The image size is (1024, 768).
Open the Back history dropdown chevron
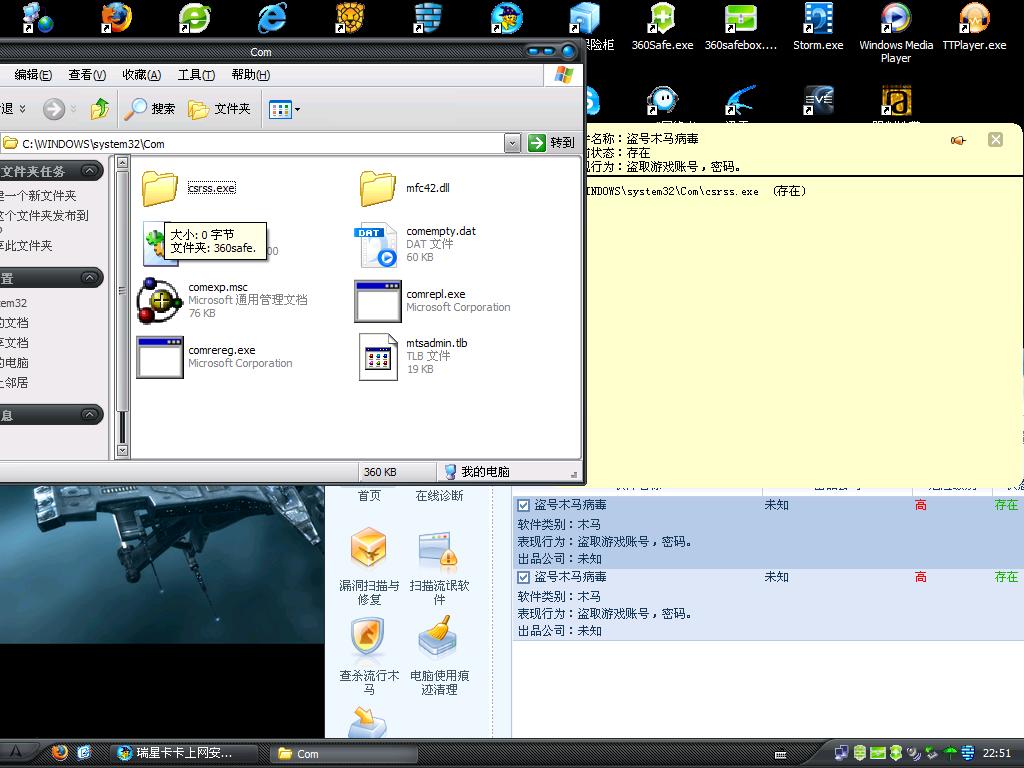[22, 108]
